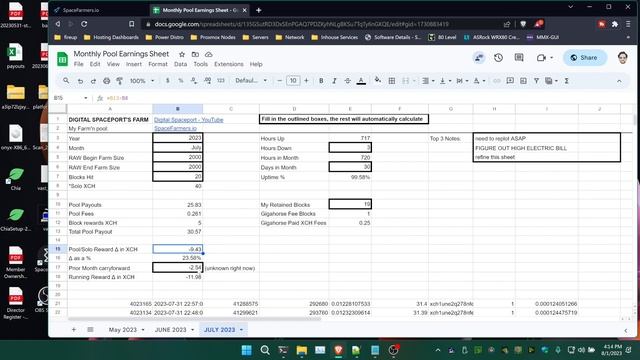Toggle bold formatting
The image size is (640, 360).
tap(321, 81)
